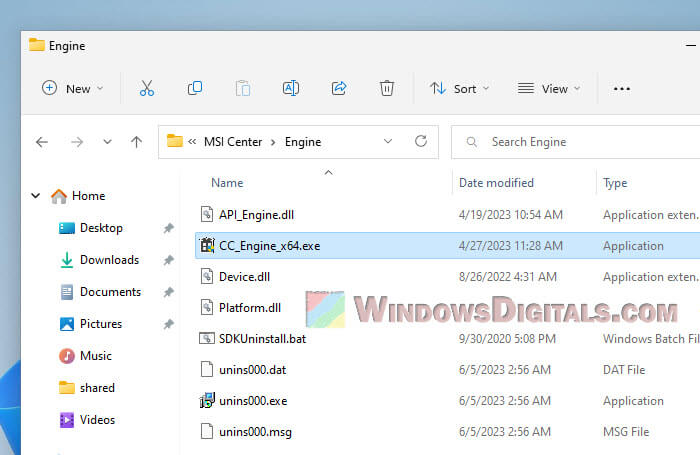Click the Copy icon in toolbar
The image size is (700, 455).
pyautogui.click(x=195, y=88)
